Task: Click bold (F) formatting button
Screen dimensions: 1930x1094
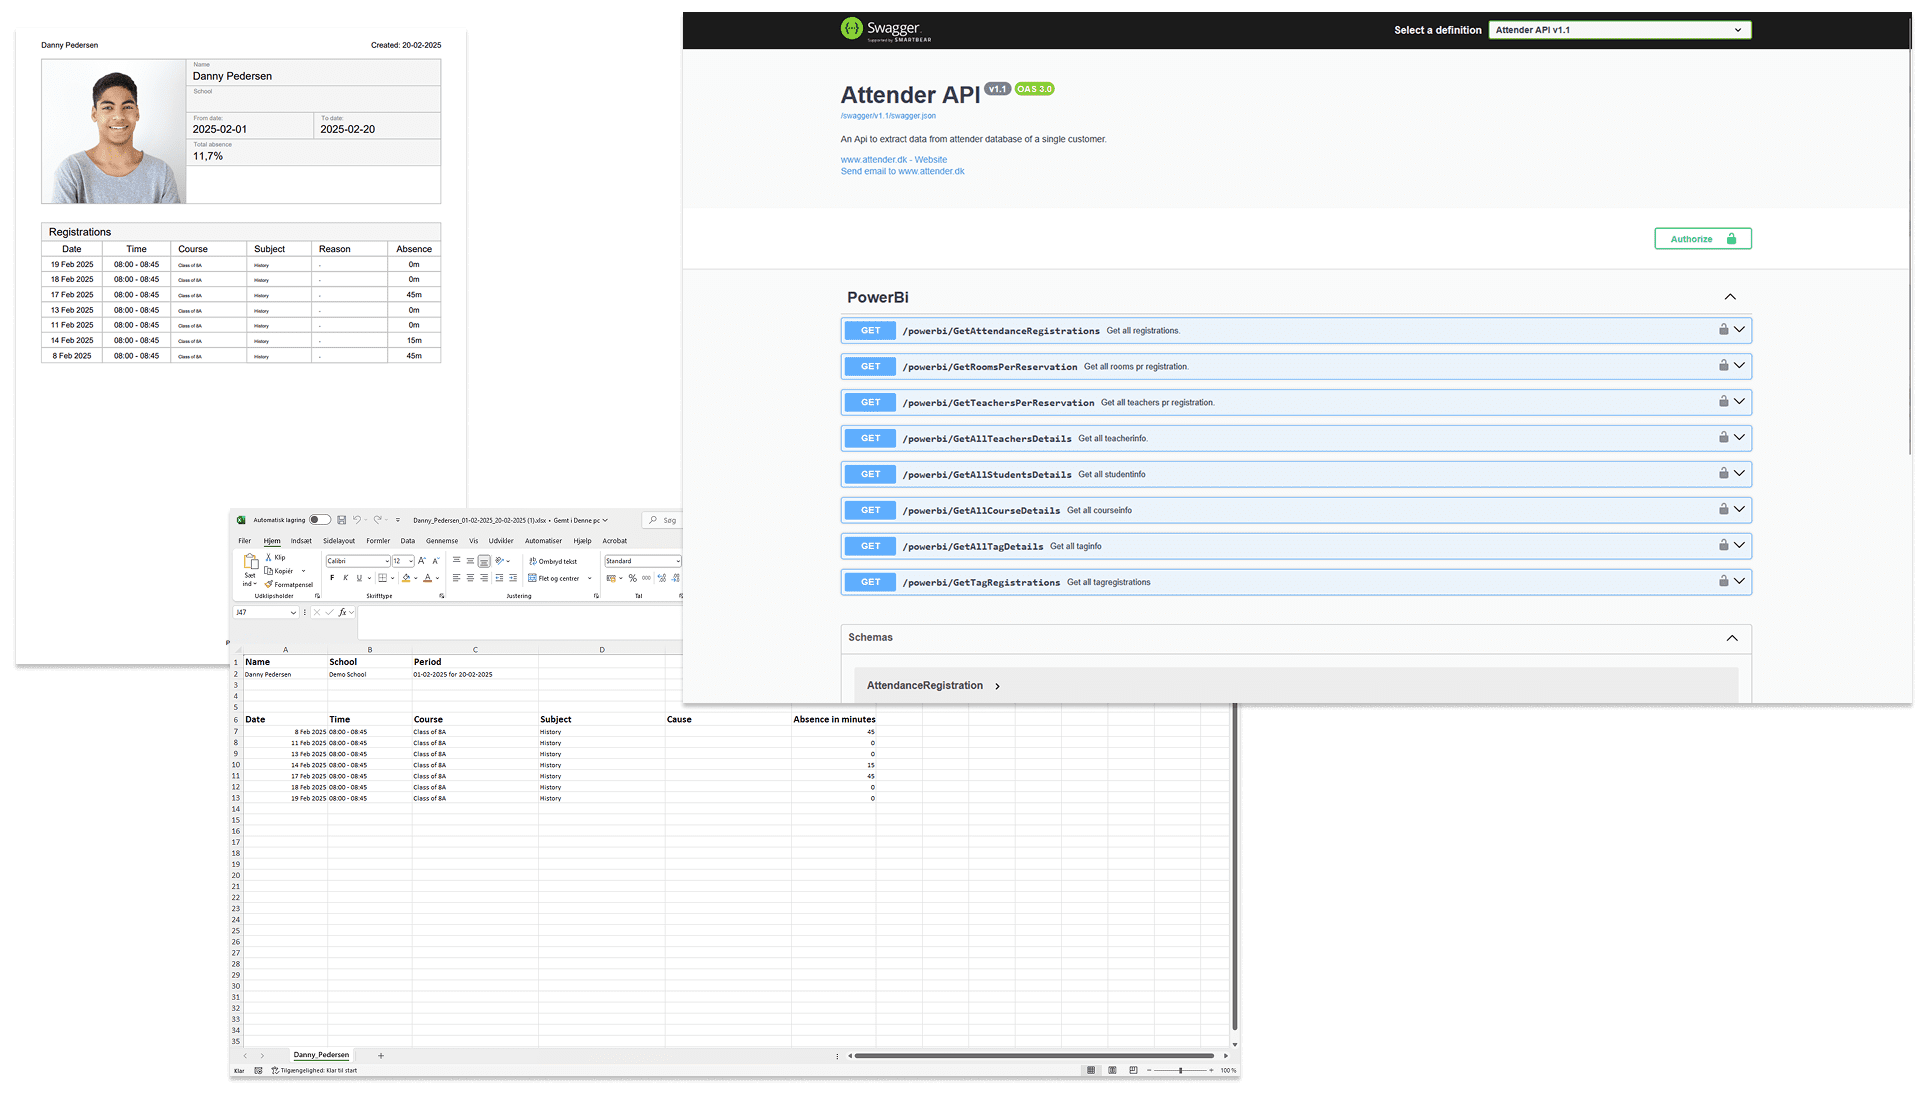Action: tap(332, 578)
